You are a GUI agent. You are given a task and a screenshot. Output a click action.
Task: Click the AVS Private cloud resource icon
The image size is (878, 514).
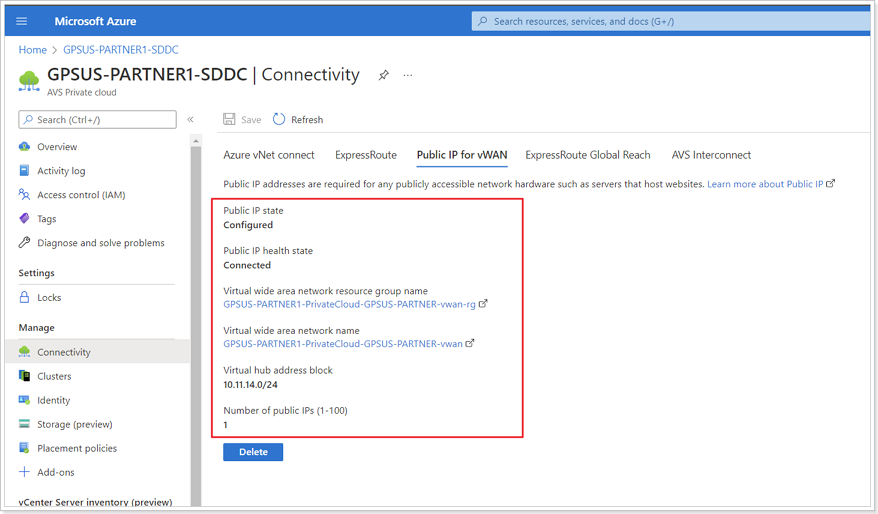click(x=29, y=81)
